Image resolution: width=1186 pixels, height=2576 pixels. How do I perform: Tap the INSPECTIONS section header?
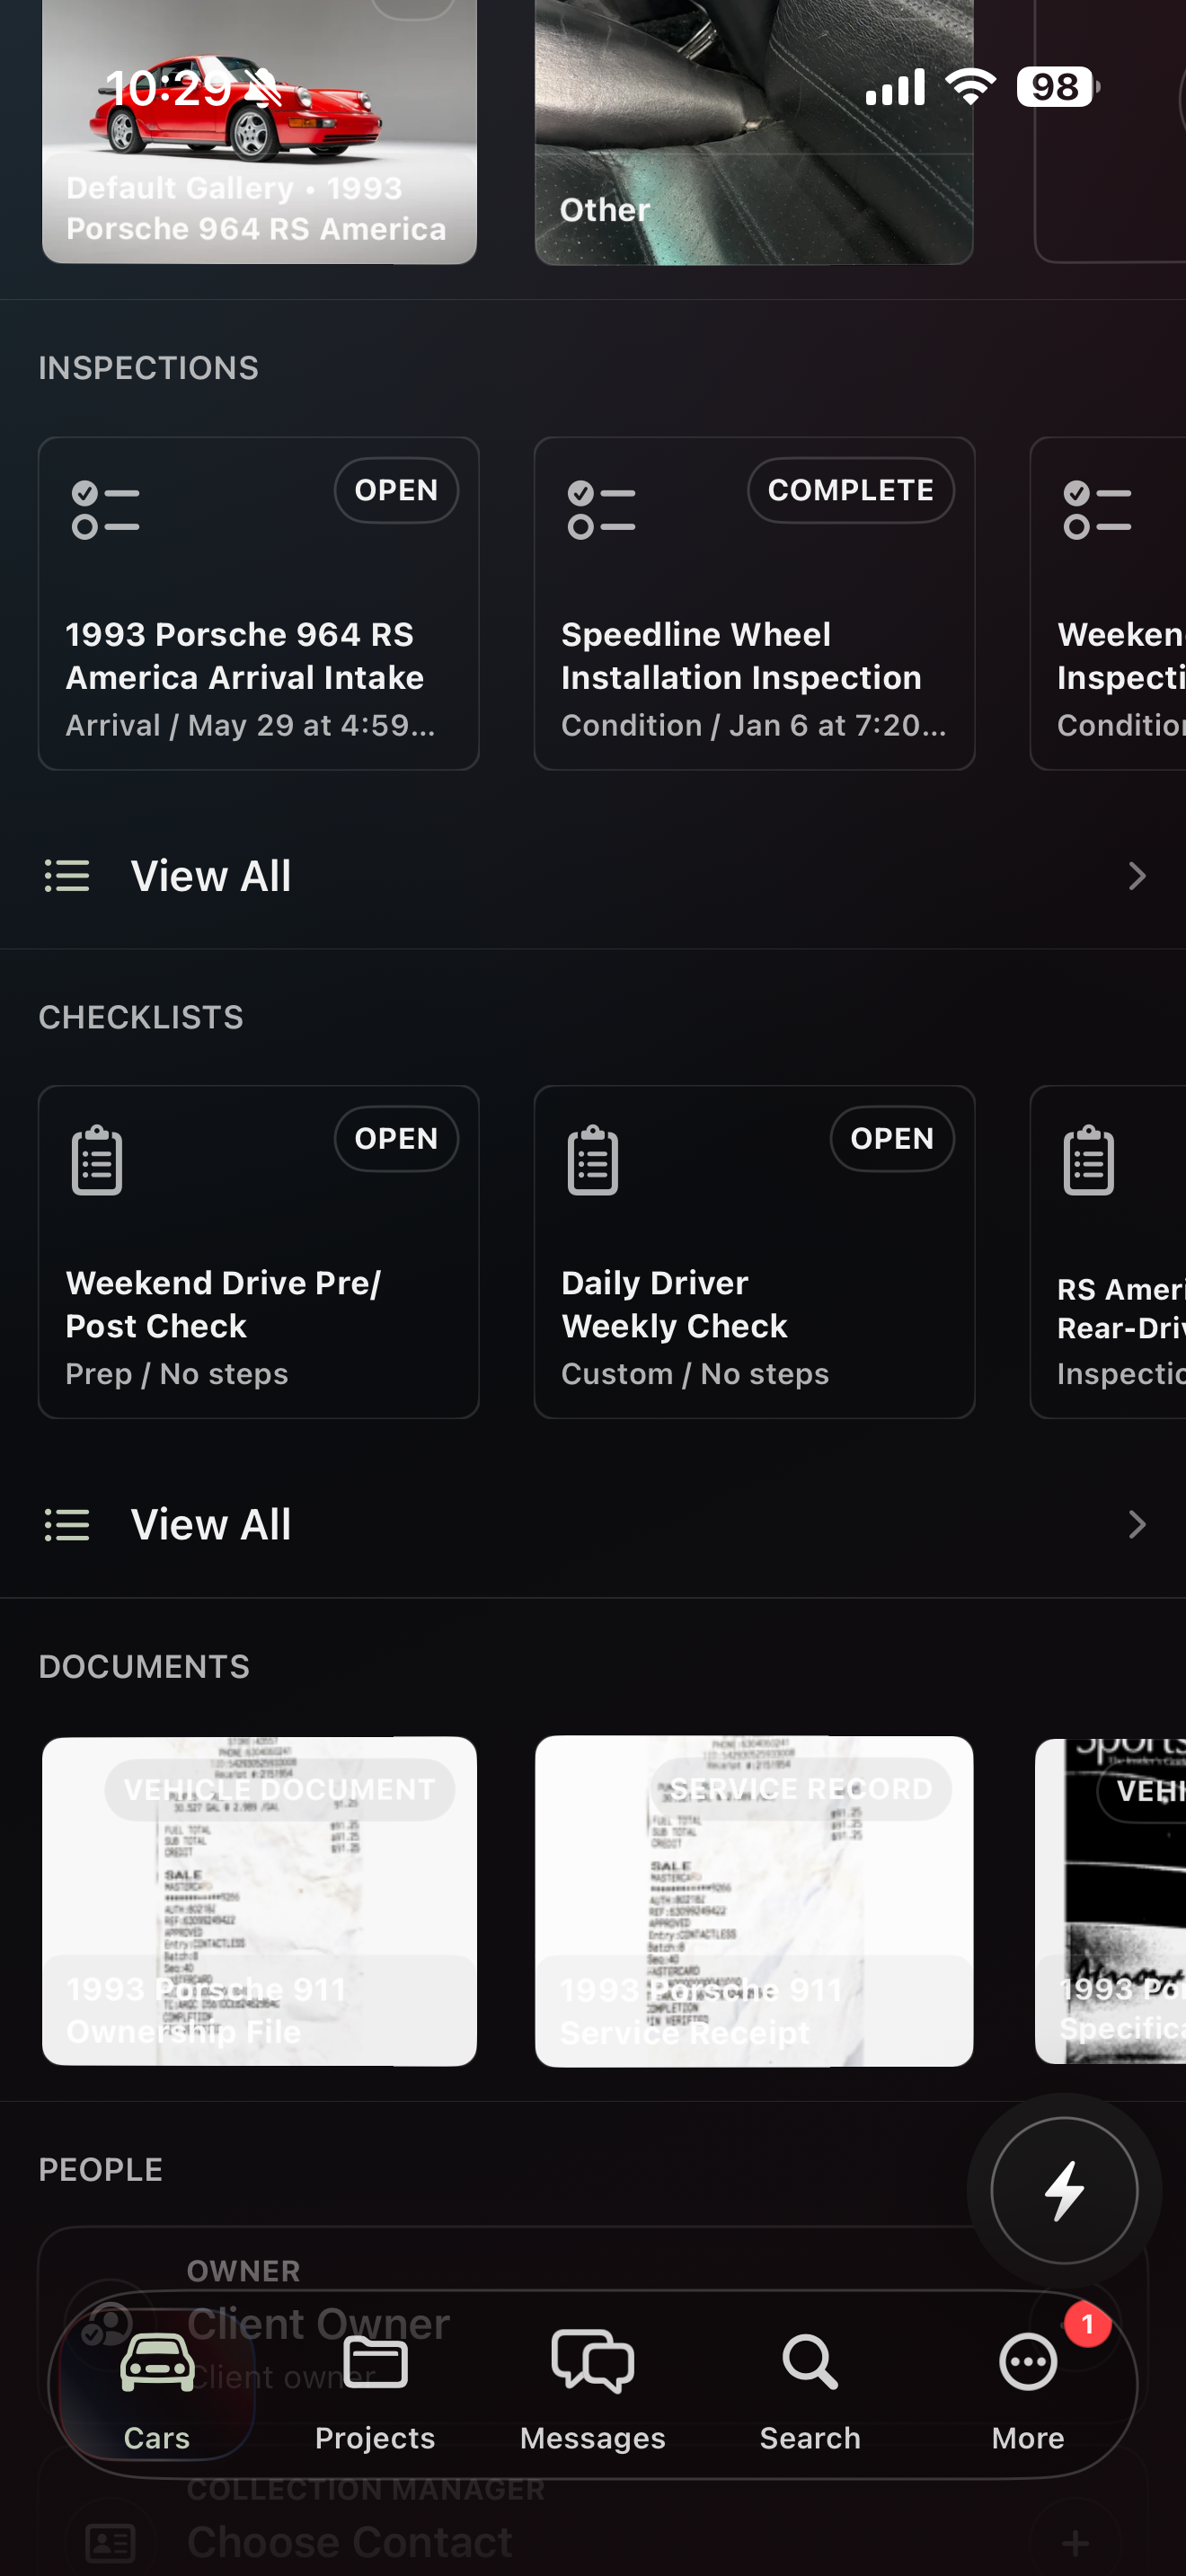click(x=148, y=368)
